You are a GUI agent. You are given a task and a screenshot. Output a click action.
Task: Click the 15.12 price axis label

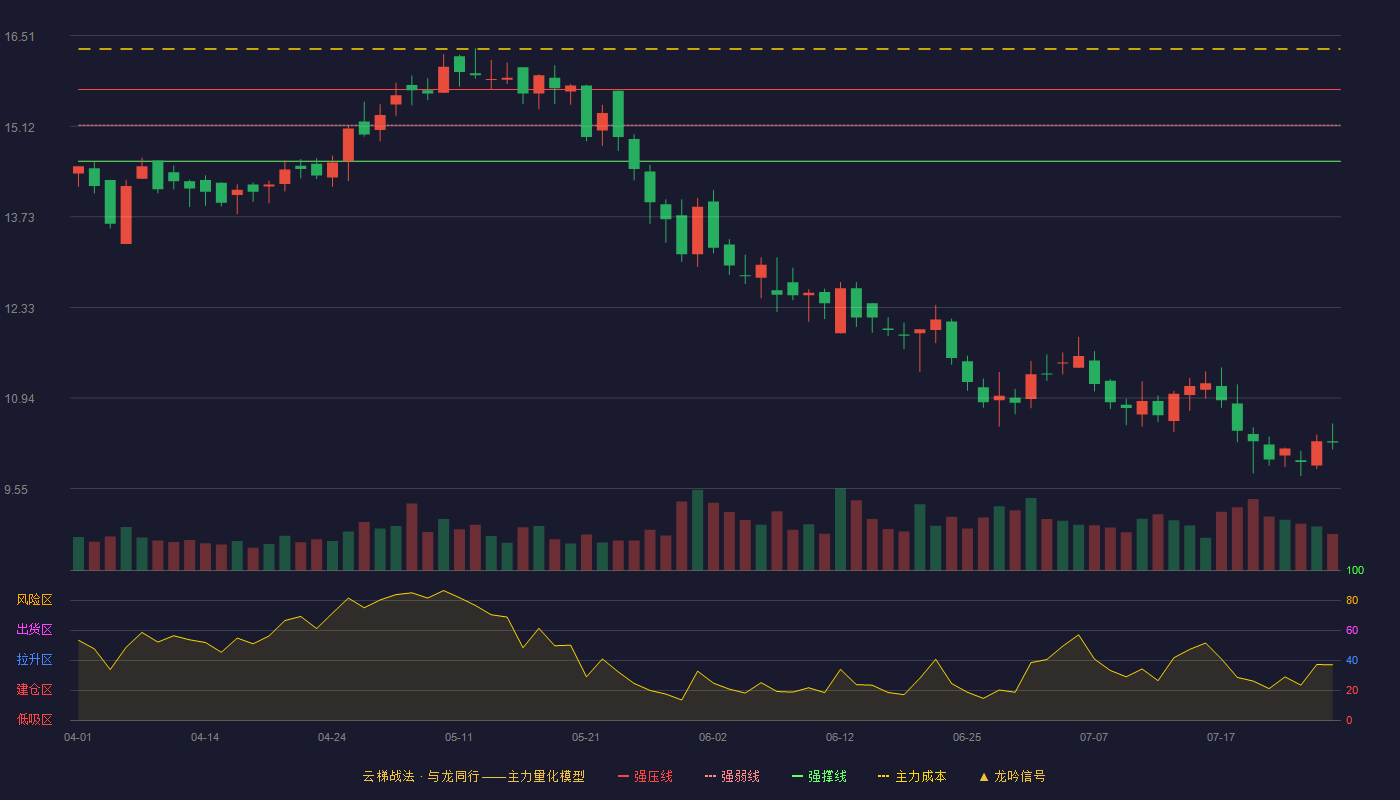point(19,128)
